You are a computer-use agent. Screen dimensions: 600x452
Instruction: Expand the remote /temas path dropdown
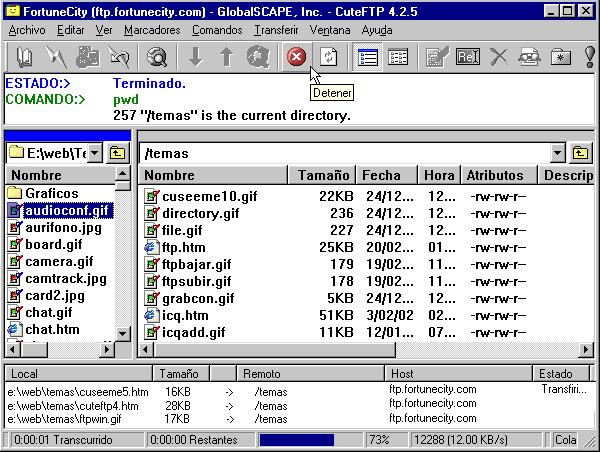(x=558, y=153)
